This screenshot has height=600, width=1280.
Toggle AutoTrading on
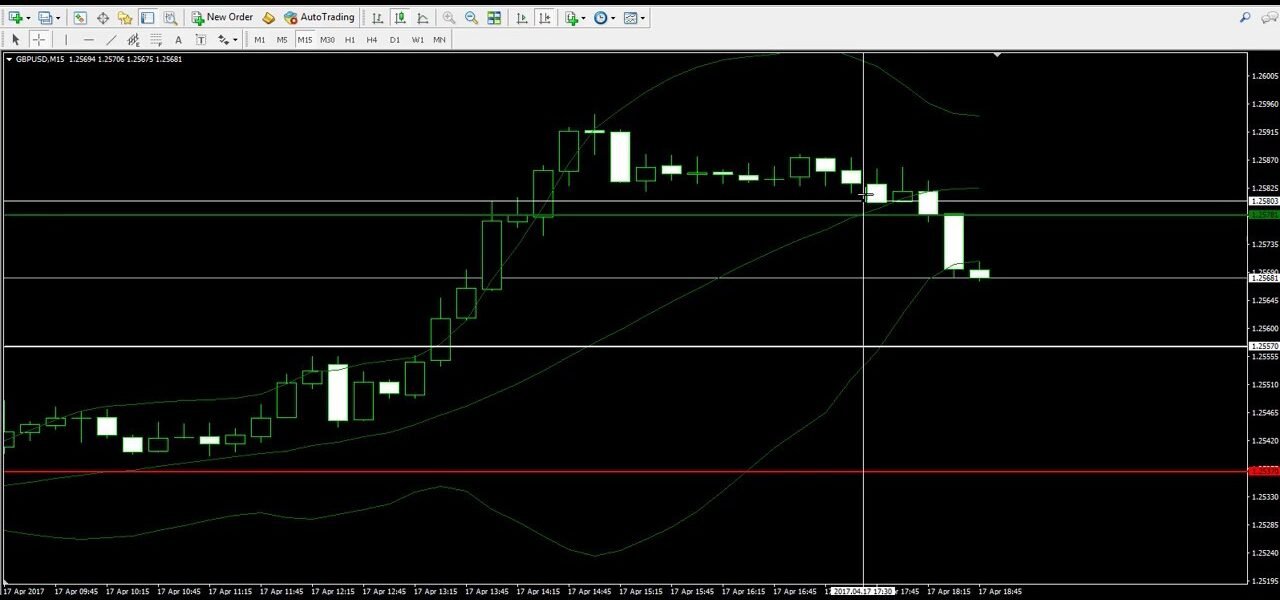pyautogui.click(x=319, y=17)
